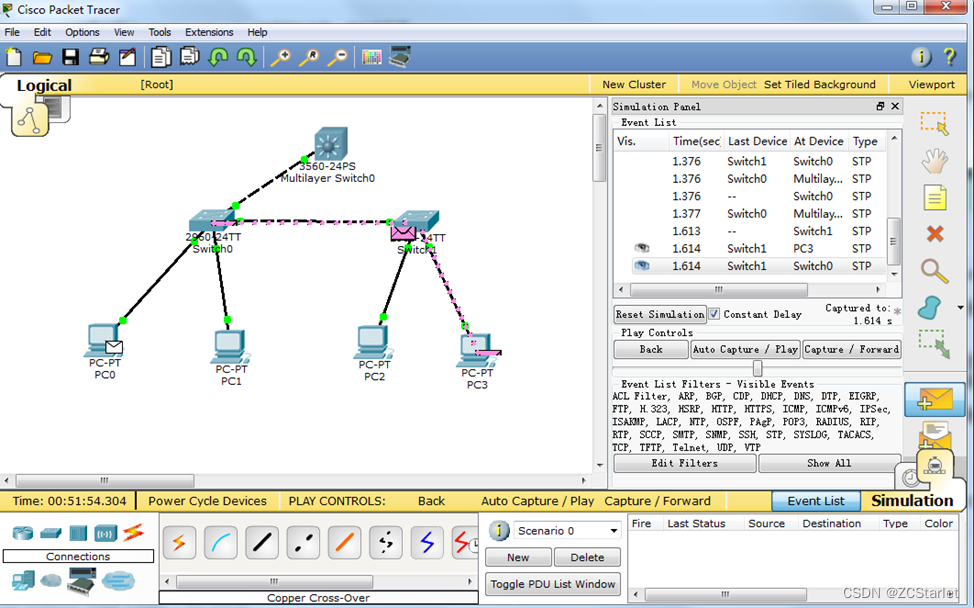Choose the Routers device category icon

tap(23, 532)
